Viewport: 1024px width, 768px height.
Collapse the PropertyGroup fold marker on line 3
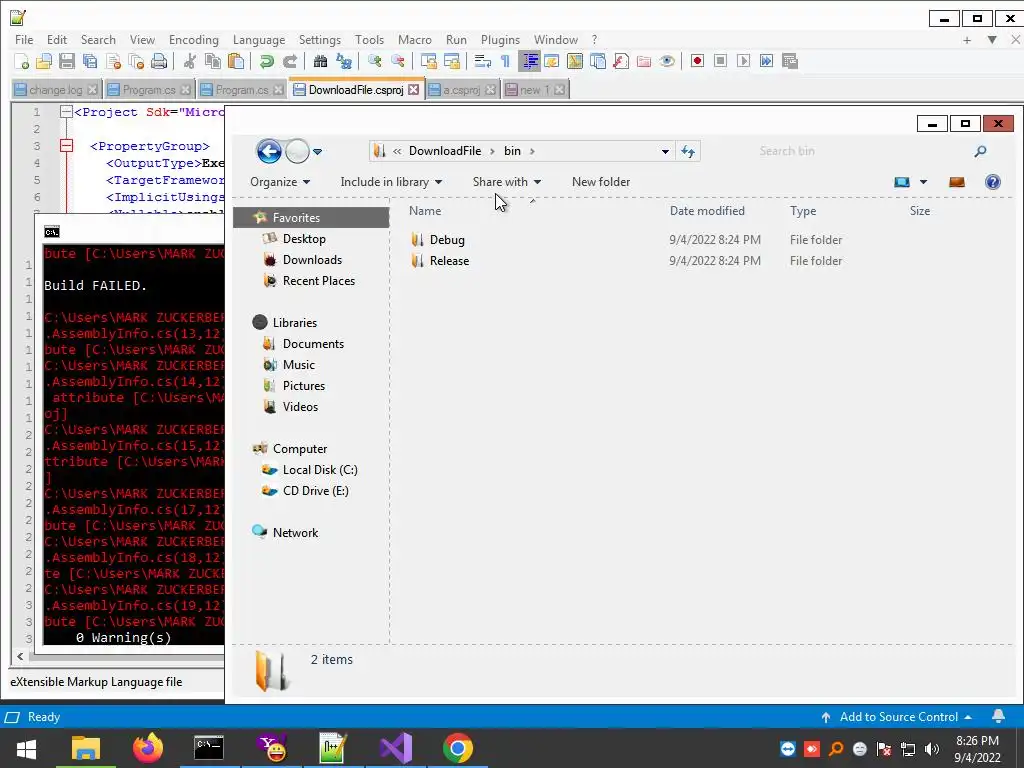tap(66, 146)
